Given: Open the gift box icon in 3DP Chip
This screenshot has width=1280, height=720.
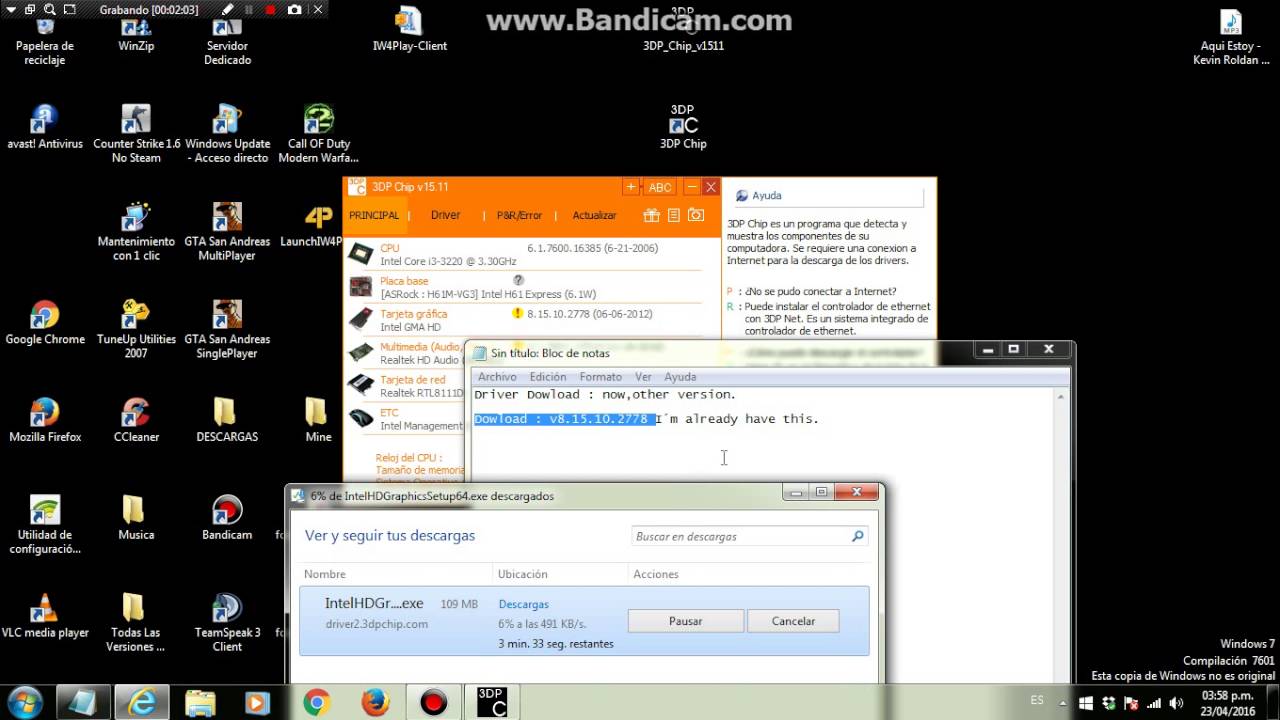Looking at the screenshot, I should pyautogui.click(x=651, y=215).
